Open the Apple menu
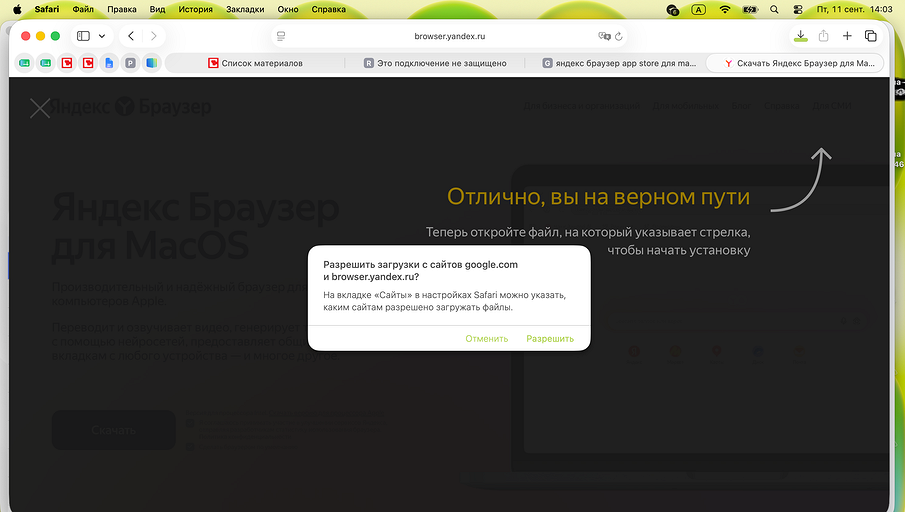This screenshot has height=512, width=905. pos(17,9)
